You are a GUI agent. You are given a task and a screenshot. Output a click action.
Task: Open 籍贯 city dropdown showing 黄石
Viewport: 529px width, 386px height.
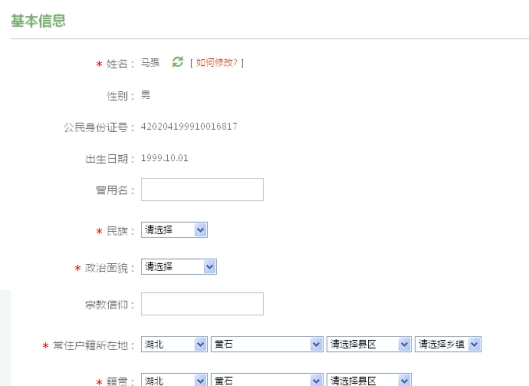pos(267,380)
